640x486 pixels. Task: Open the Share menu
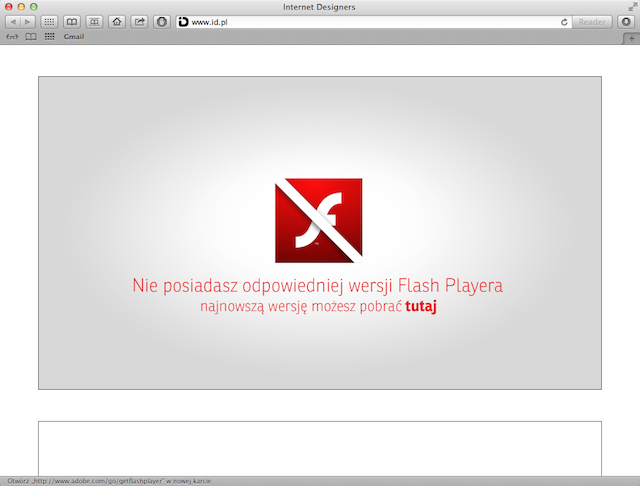pos(140,22)
